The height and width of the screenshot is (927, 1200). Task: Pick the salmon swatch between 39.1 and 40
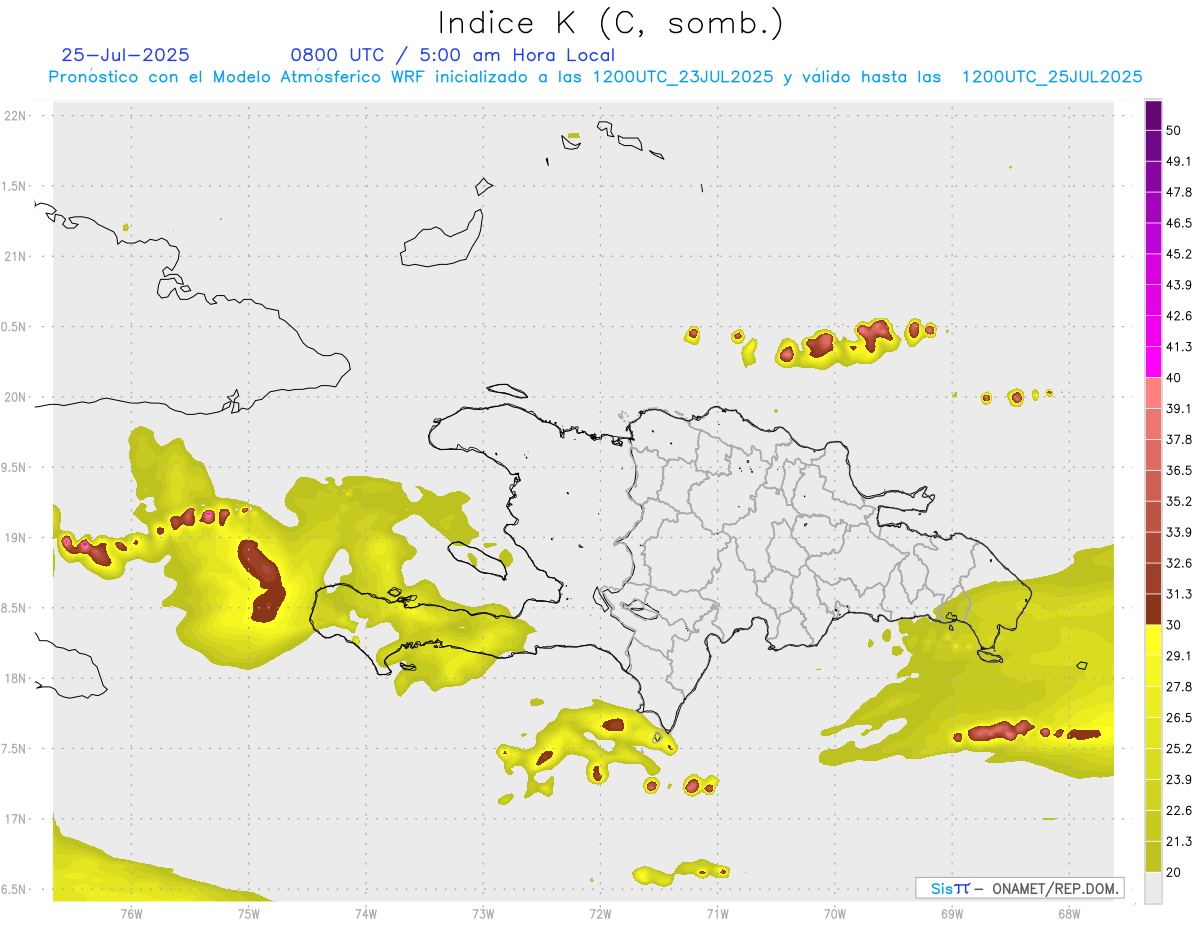pyautogui.click(x=1153, y=393)
